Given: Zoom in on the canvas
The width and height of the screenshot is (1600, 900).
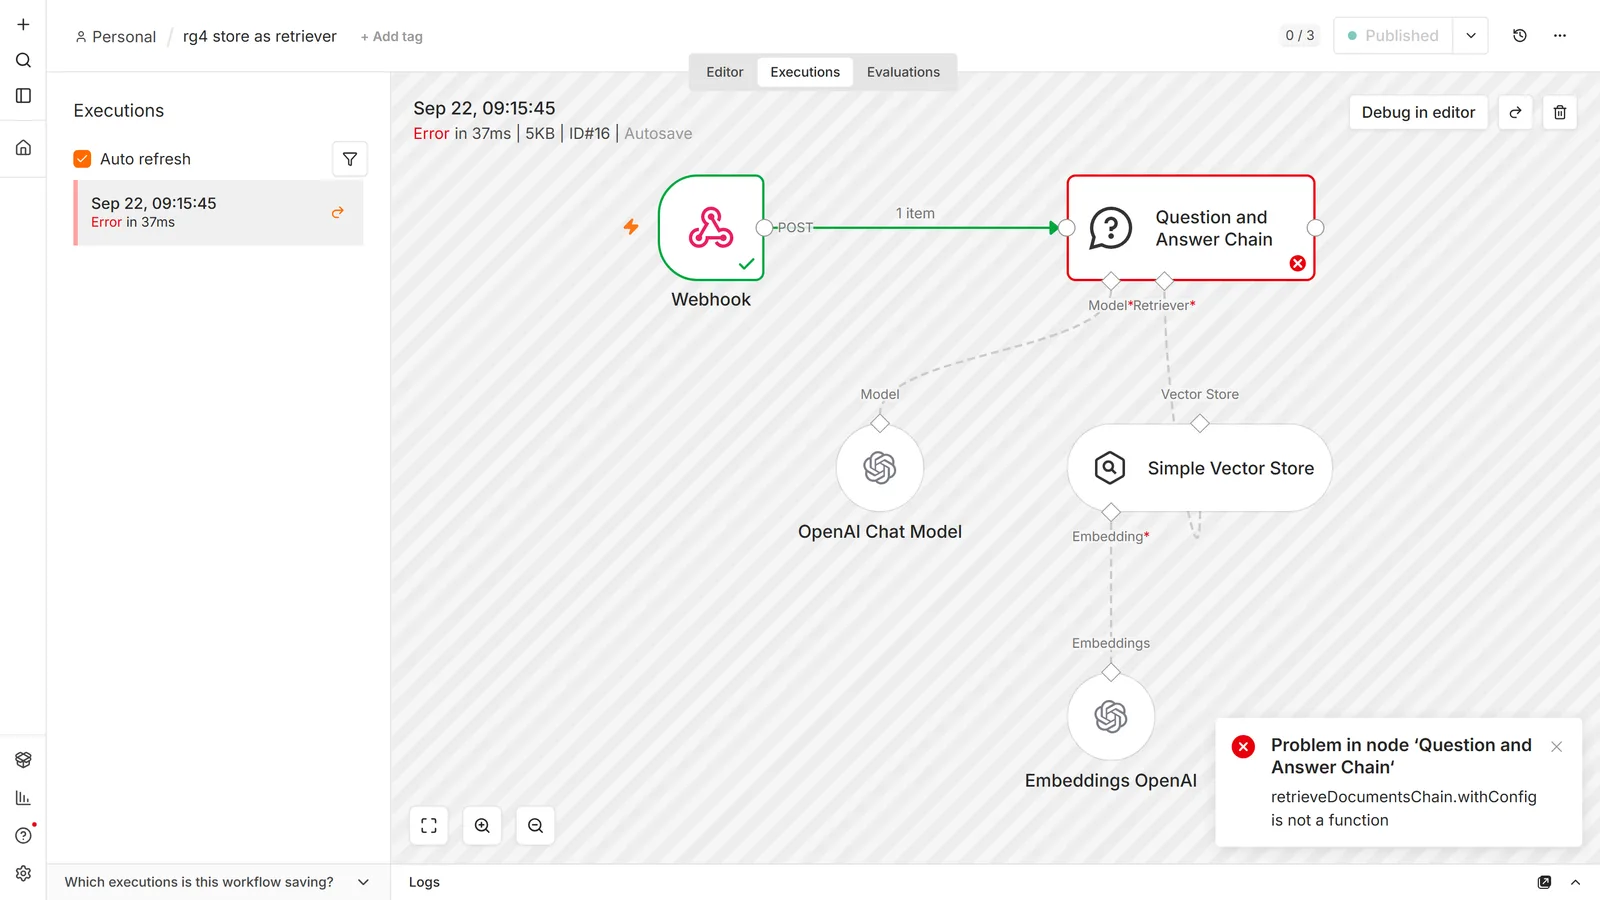Looking at the screenshot, I should pos(482,826).
